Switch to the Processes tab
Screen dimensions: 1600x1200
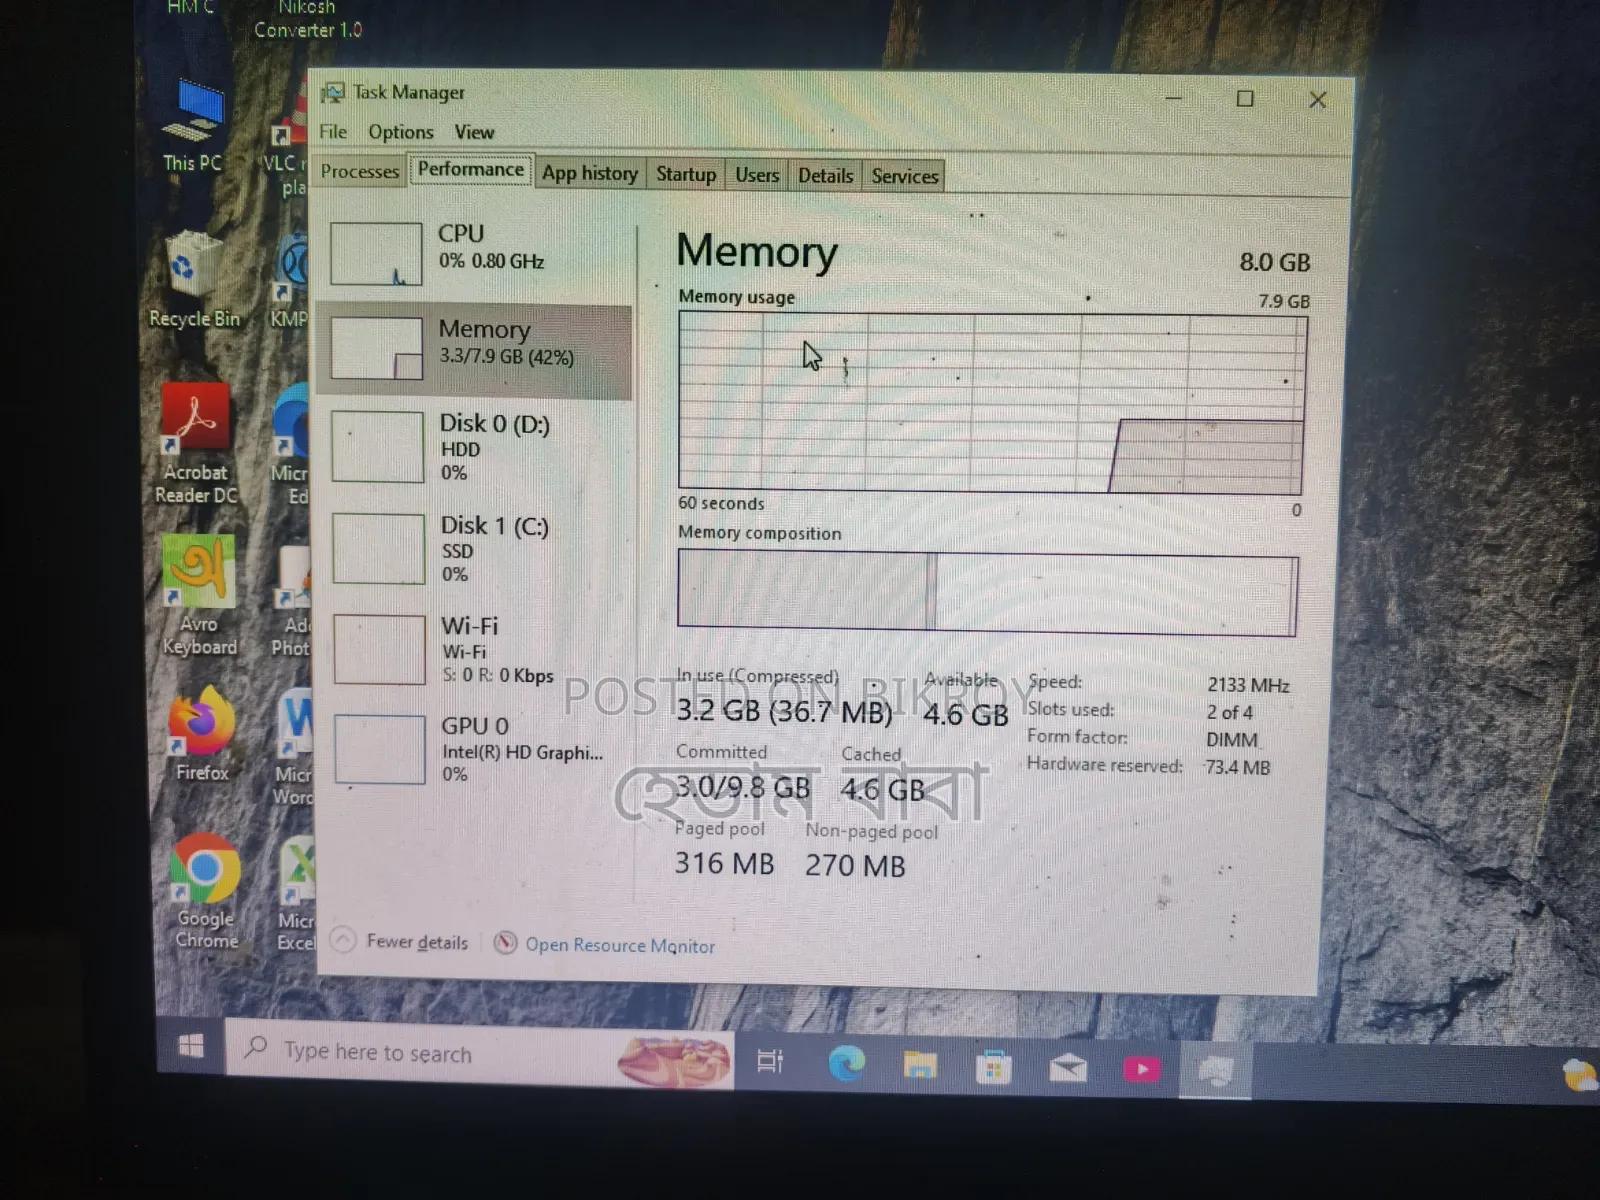[360, 172]
